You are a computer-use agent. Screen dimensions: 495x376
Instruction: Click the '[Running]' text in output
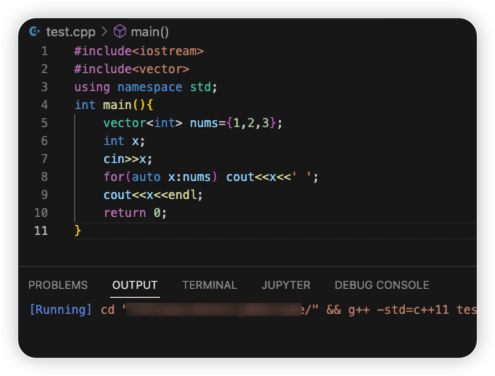coord(60,310)
